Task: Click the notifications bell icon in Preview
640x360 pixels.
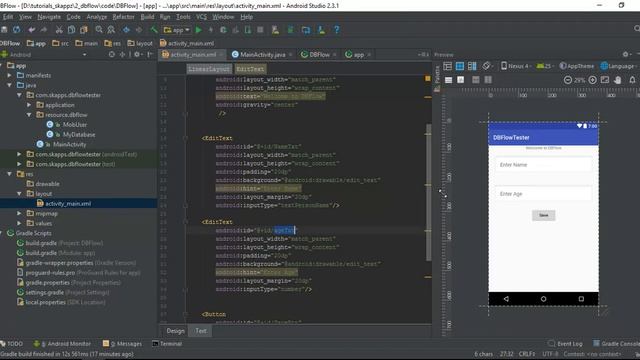Action: coord(632,80)
